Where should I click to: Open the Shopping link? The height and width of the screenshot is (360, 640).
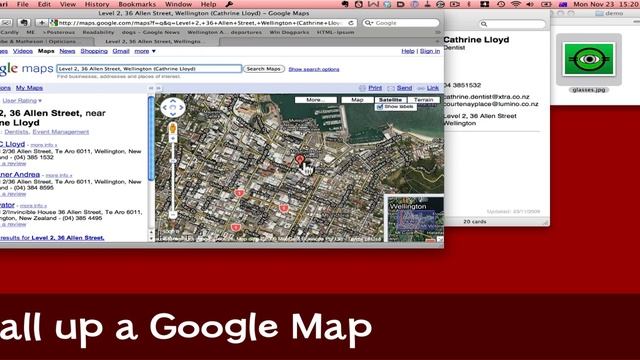[x=94, y=51]
